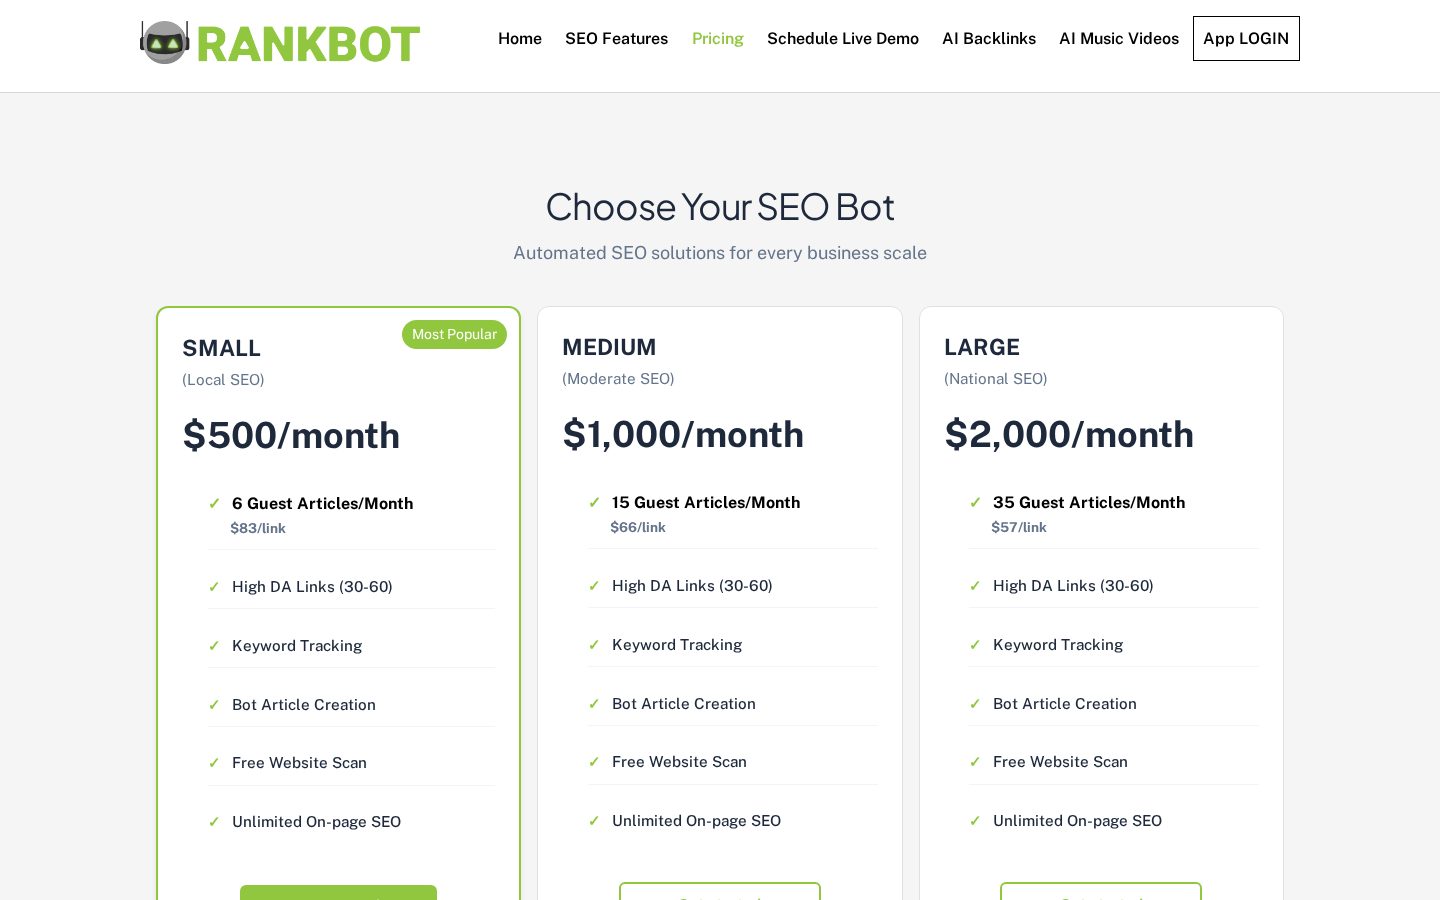Select the Pricing menu item
1440x900 pixels.
pos(718,38)
